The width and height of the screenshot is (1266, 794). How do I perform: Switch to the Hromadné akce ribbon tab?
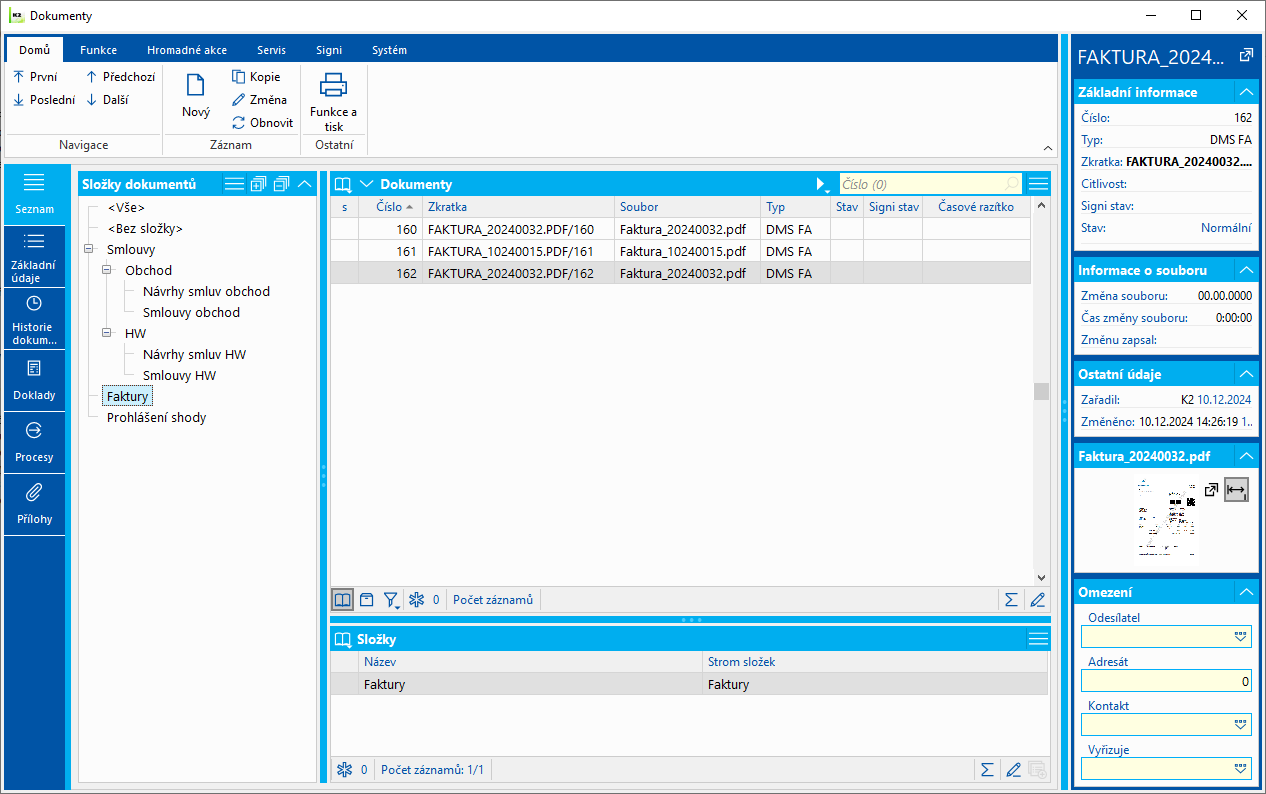(x=187, y=50)
